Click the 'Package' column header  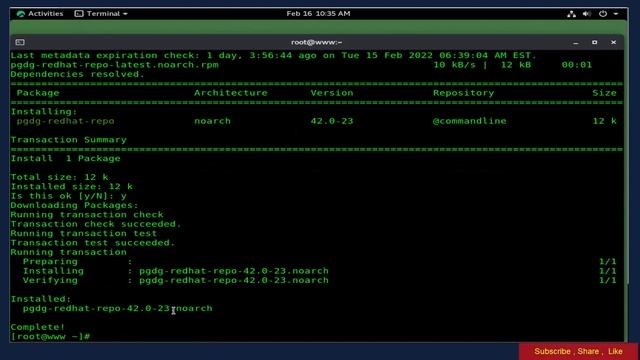click(38, 93)
